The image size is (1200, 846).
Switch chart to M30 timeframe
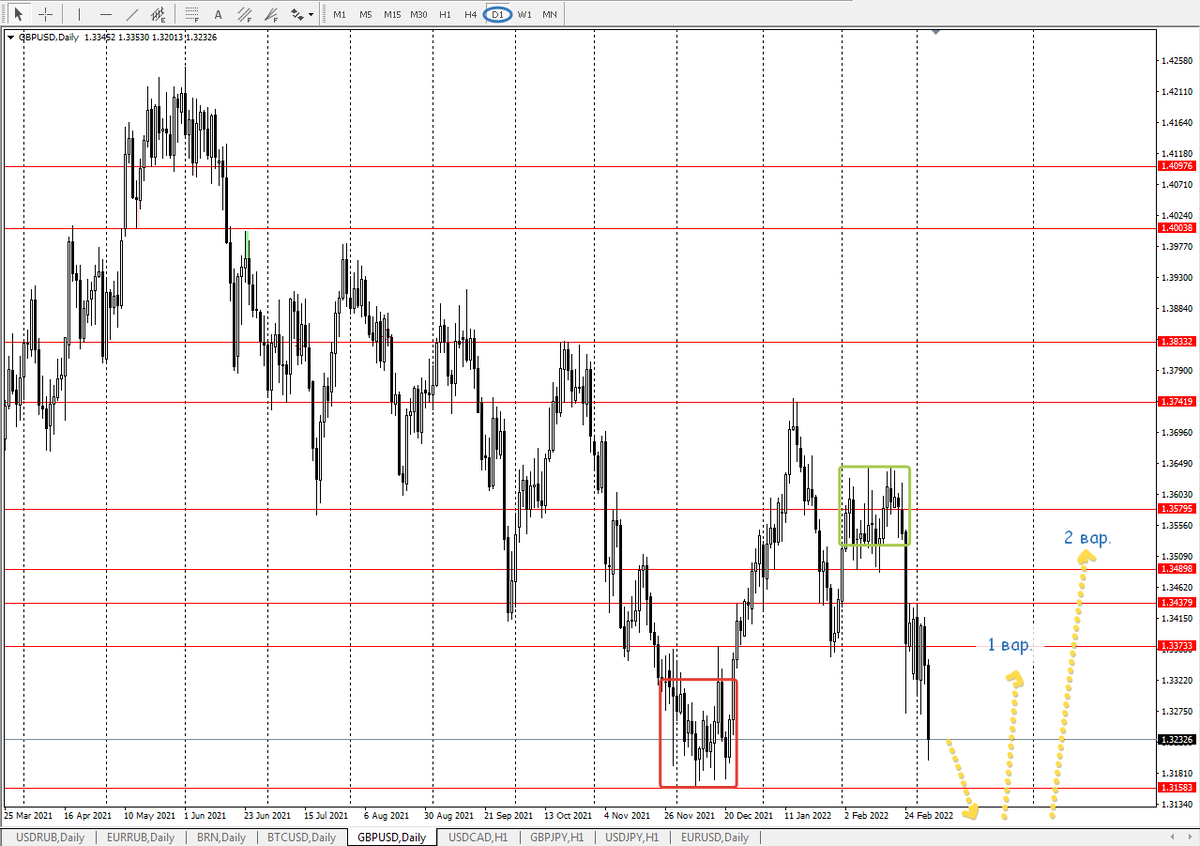tap(419, 14)
